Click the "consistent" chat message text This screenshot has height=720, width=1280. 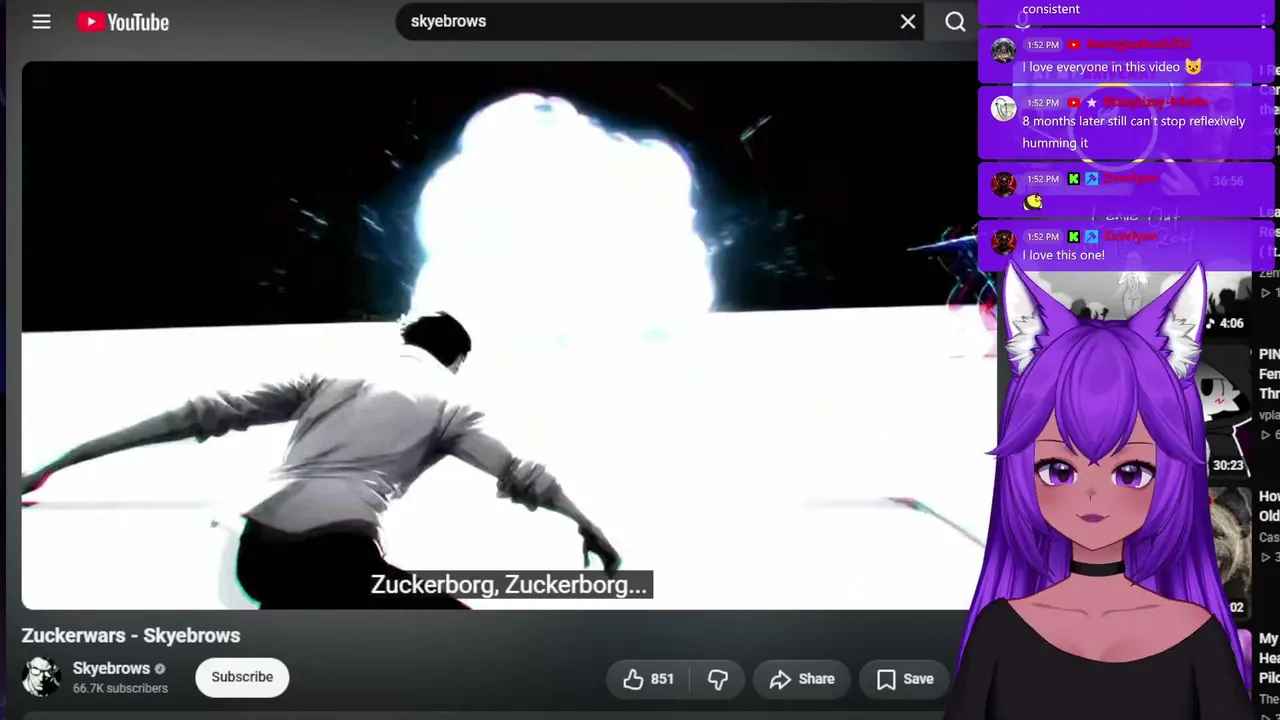click(x=1051, y=9)
